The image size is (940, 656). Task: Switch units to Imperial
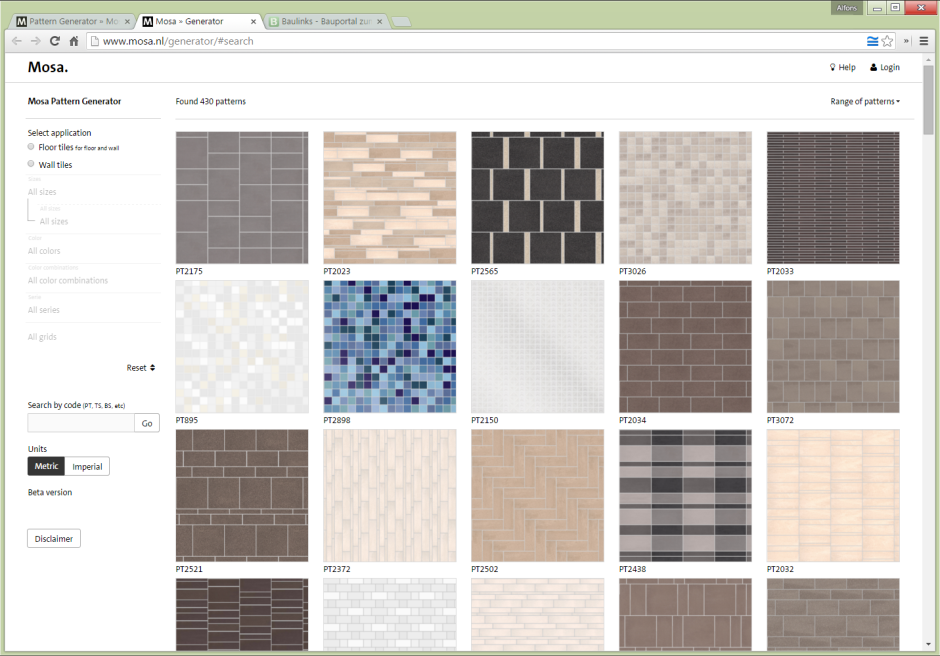87,466
